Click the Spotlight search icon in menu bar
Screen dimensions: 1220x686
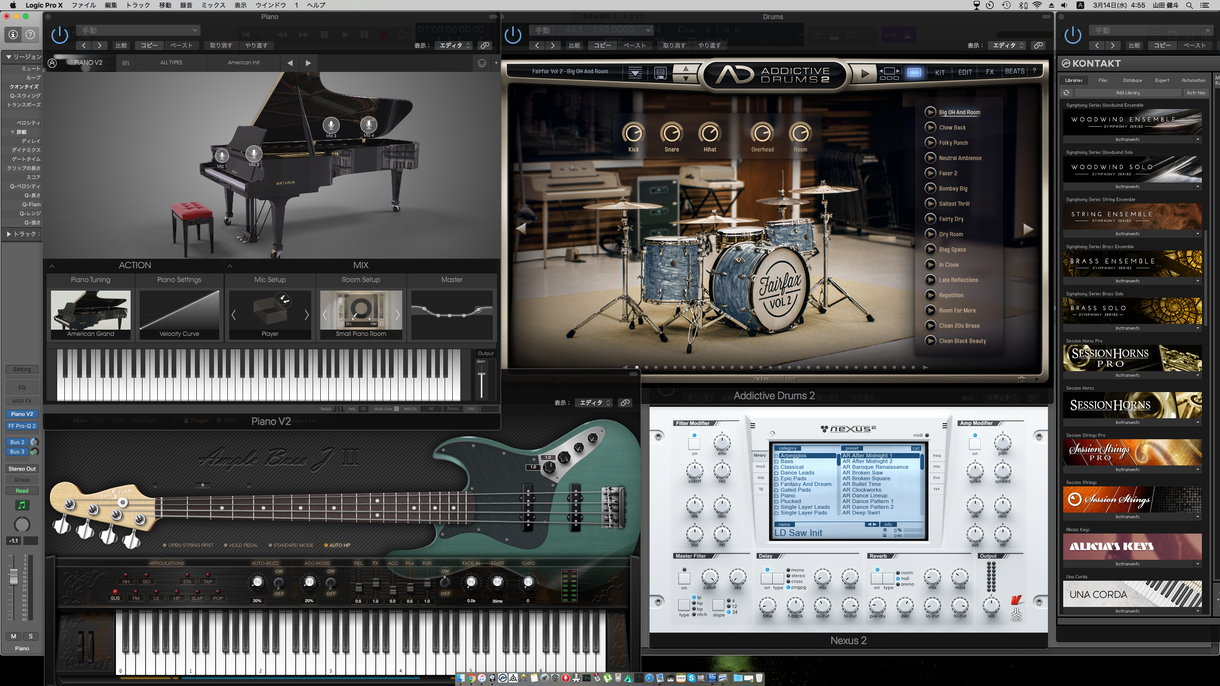1187,5
